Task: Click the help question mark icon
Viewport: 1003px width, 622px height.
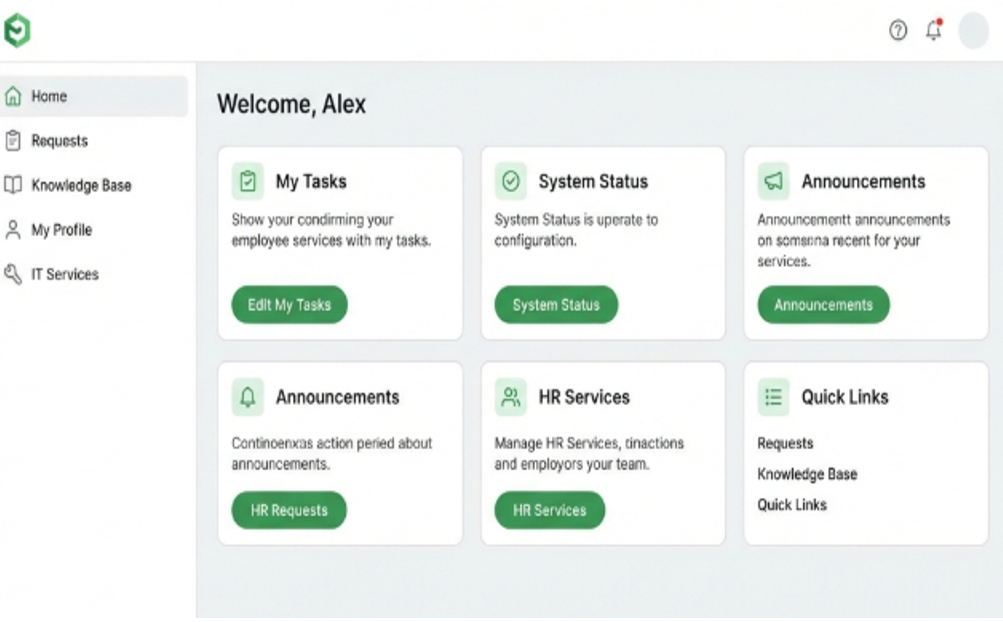Action: [897, 31]
